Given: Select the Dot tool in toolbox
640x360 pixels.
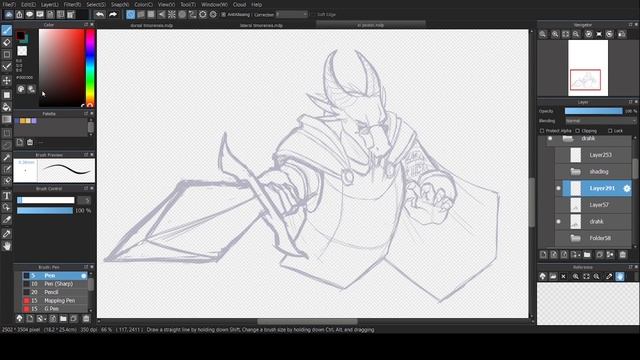Looking at the screenshot, I should pyautogui.click(x=7, y=54).
